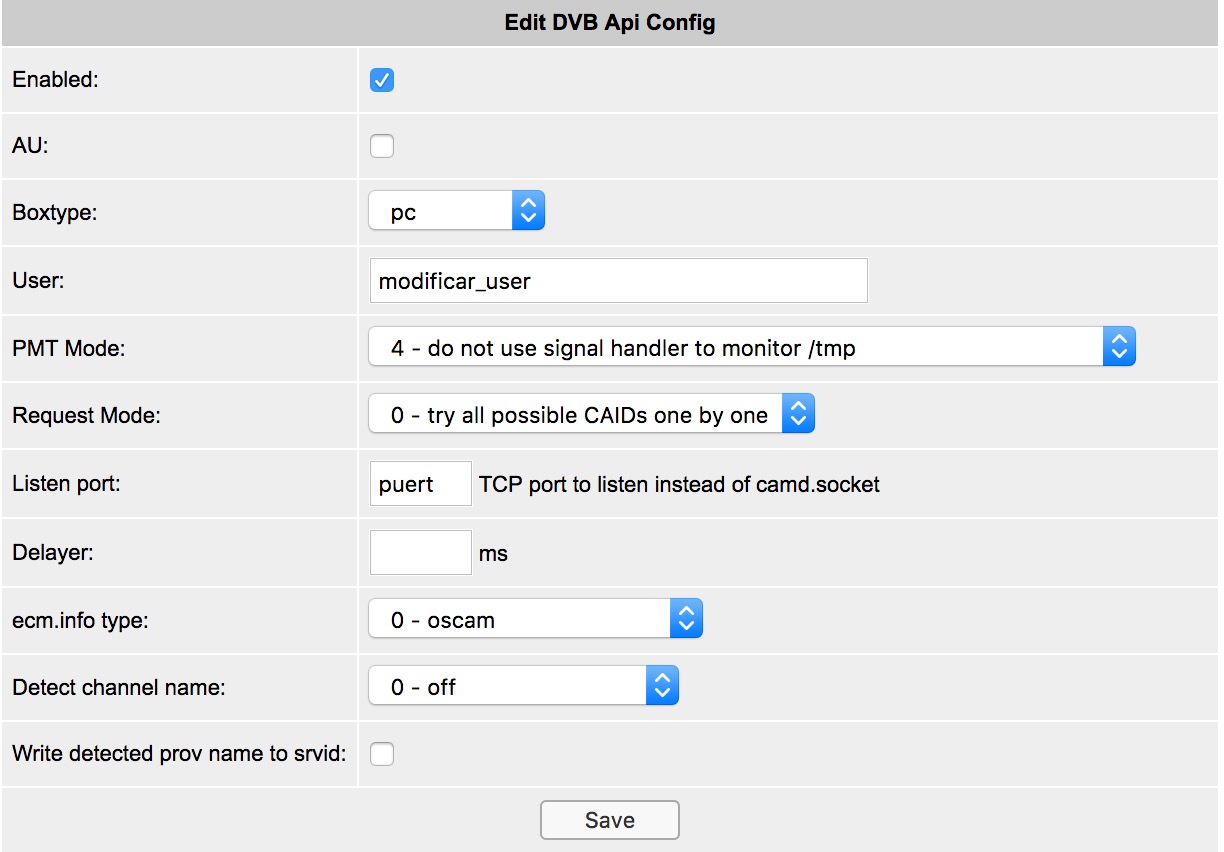Open the Request Mode dropdown
The width and height of the screenshot is (1224, 852).
[592, 414]
